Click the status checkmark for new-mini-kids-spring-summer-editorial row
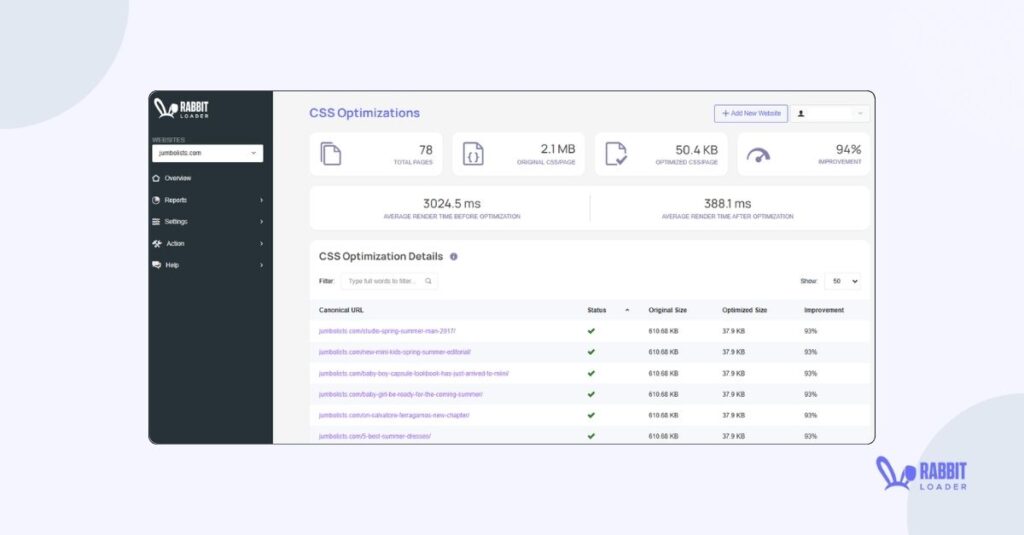Screen dimensions: 1024x535 pos(591,352)
